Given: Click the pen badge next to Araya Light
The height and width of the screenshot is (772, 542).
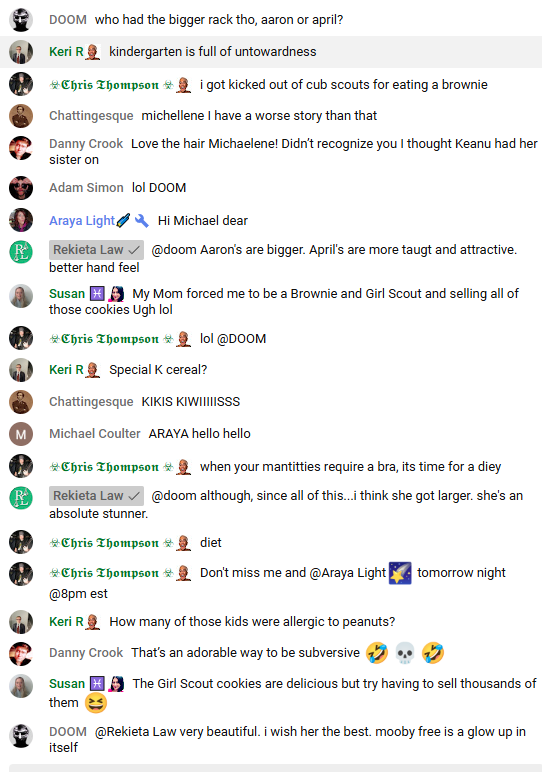Looking at the screenshot, I should click(123, 221).
